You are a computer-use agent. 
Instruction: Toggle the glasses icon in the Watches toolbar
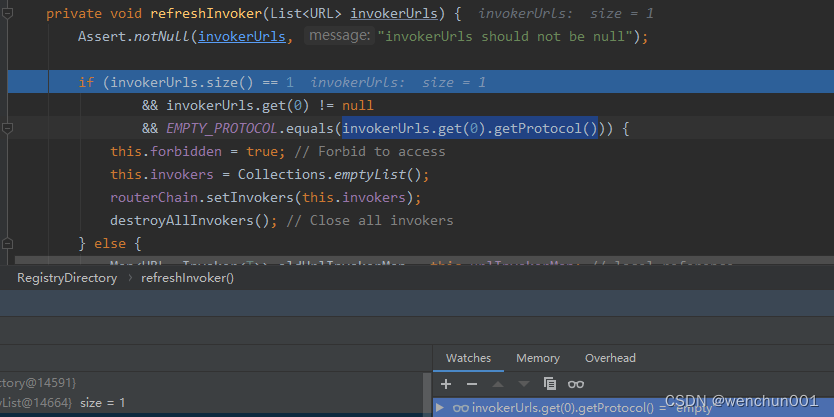576,384
